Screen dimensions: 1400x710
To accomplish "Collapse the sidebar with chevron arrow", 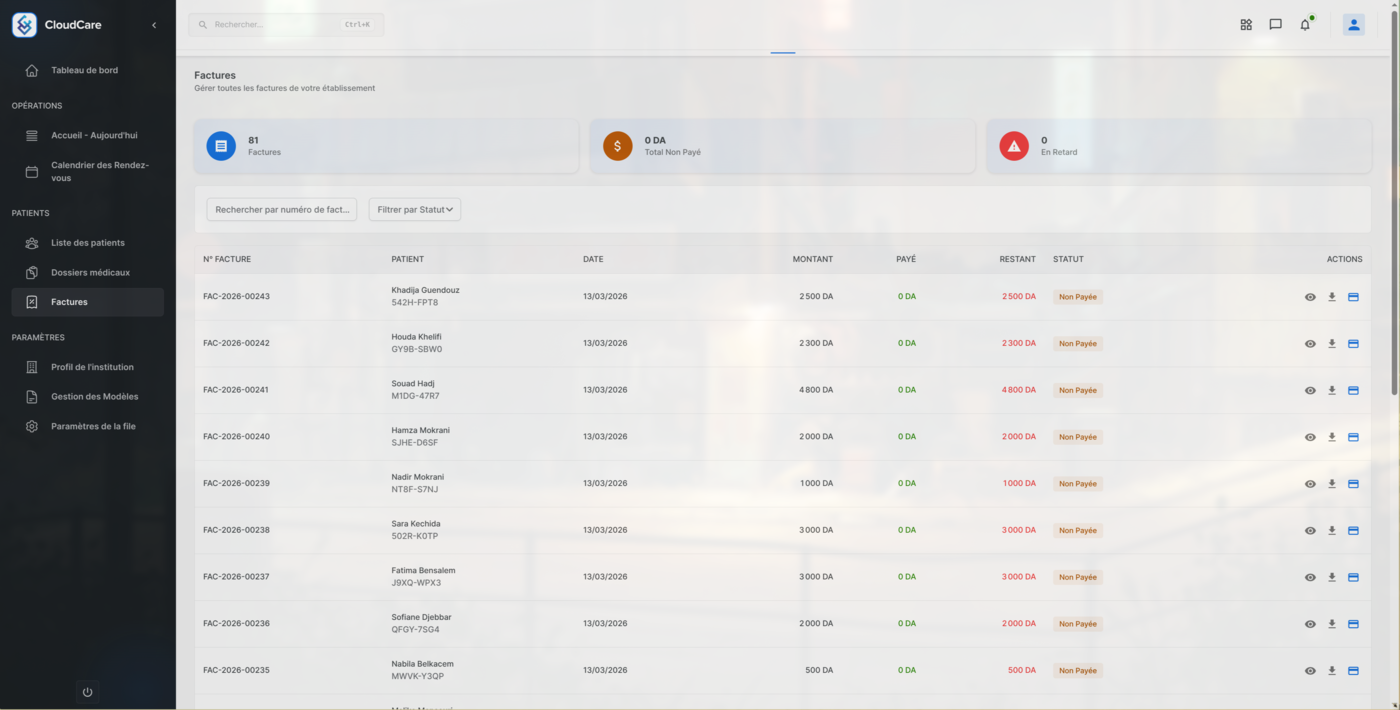I will pyautogui.click(x=154, y=25).
